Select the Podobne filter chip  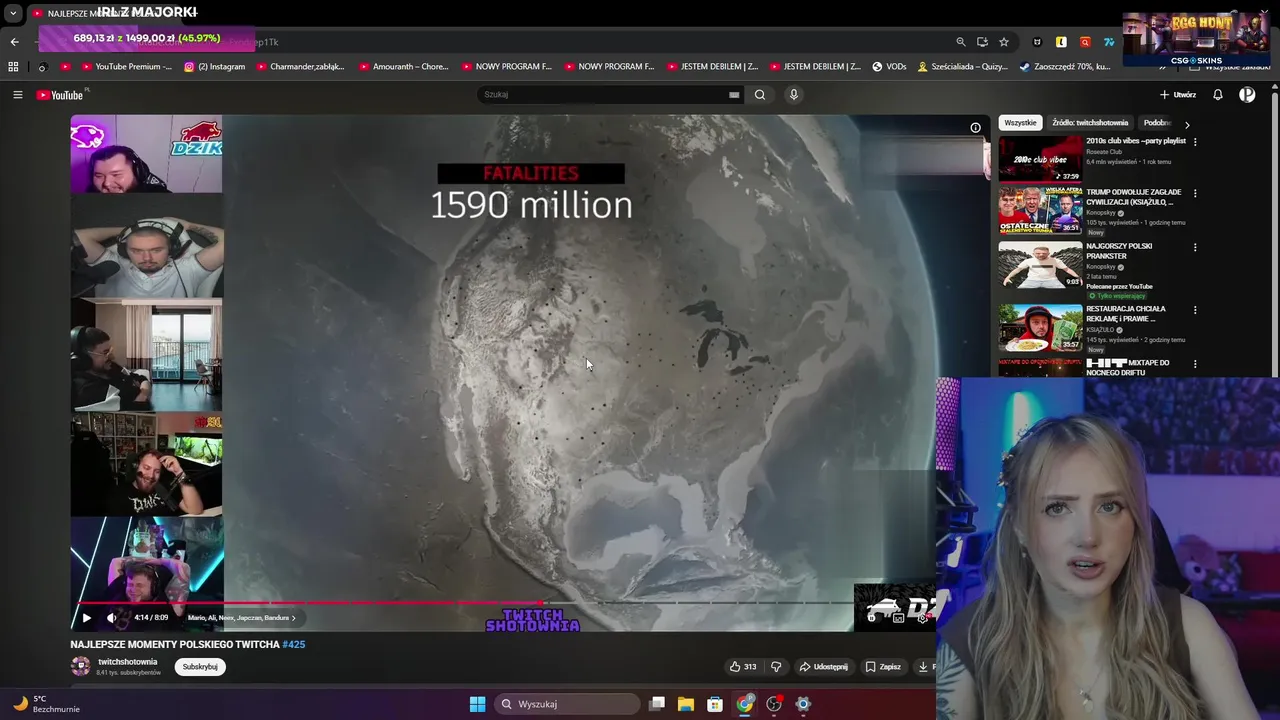point(1157,123)
